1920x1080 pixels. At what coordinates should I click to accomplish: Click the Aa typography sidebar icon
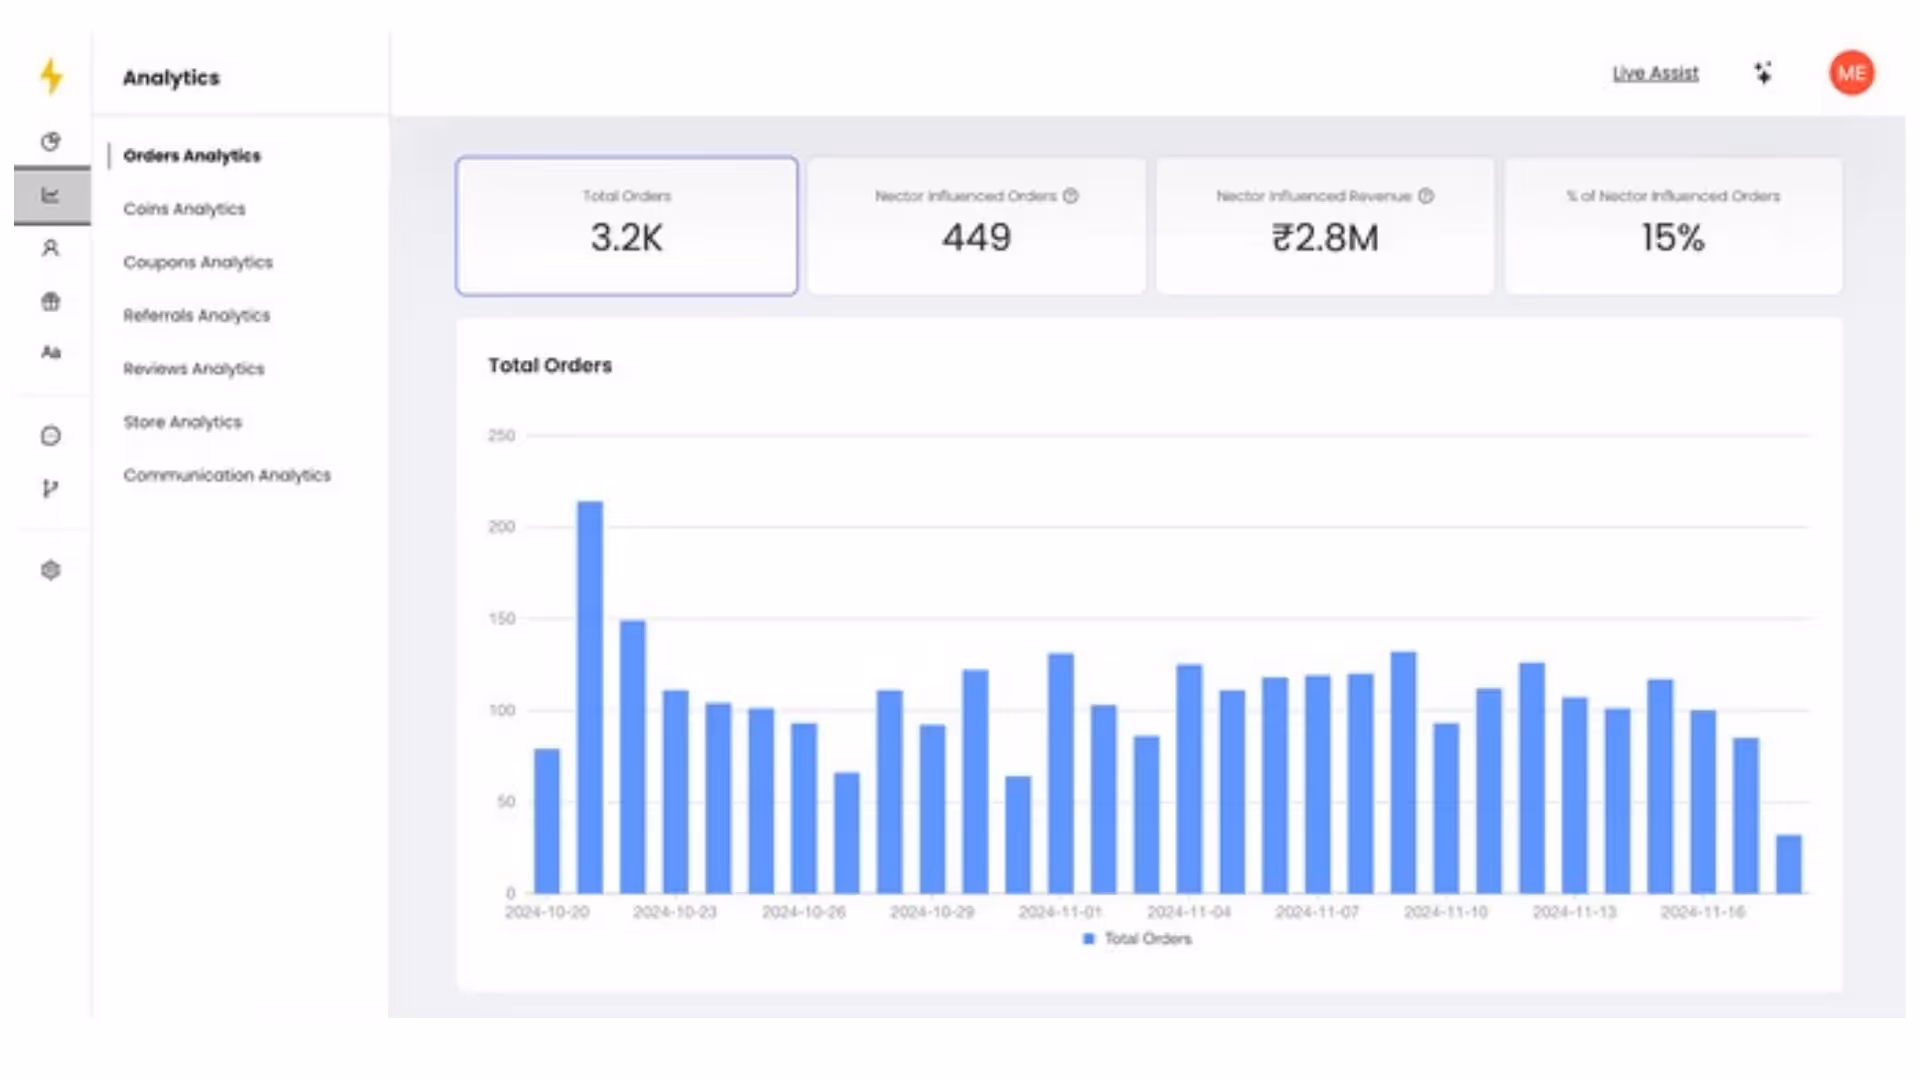51,352
